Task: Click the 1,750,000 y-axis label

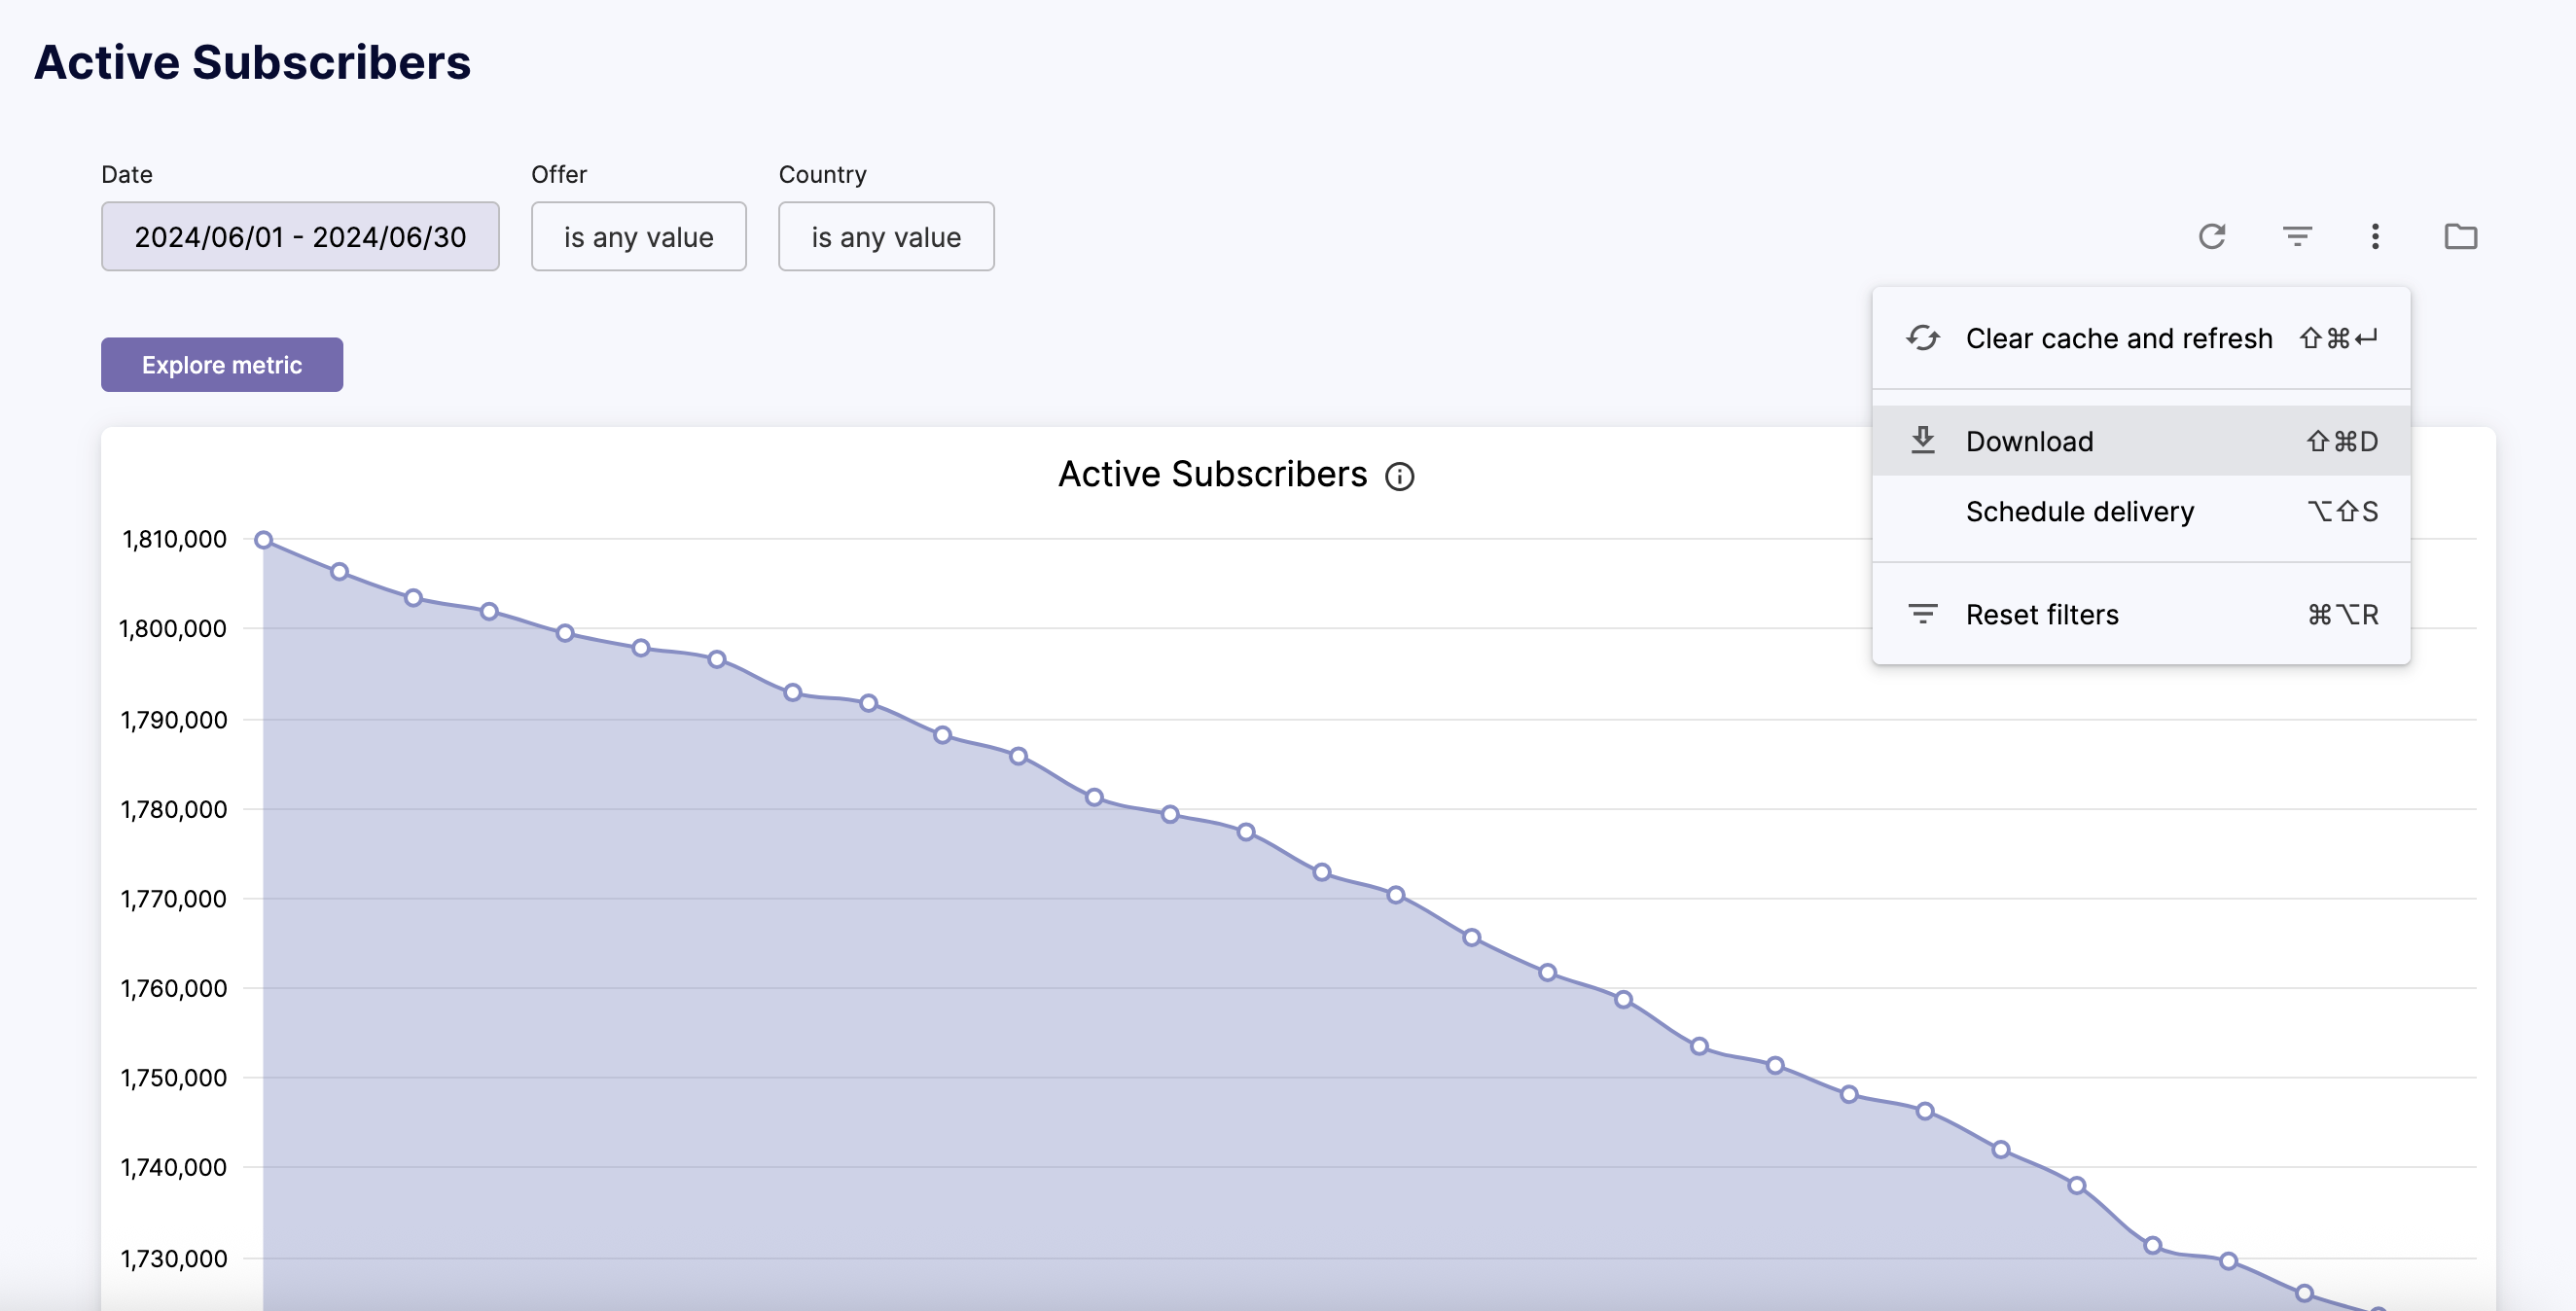Action: (173, 1078)
